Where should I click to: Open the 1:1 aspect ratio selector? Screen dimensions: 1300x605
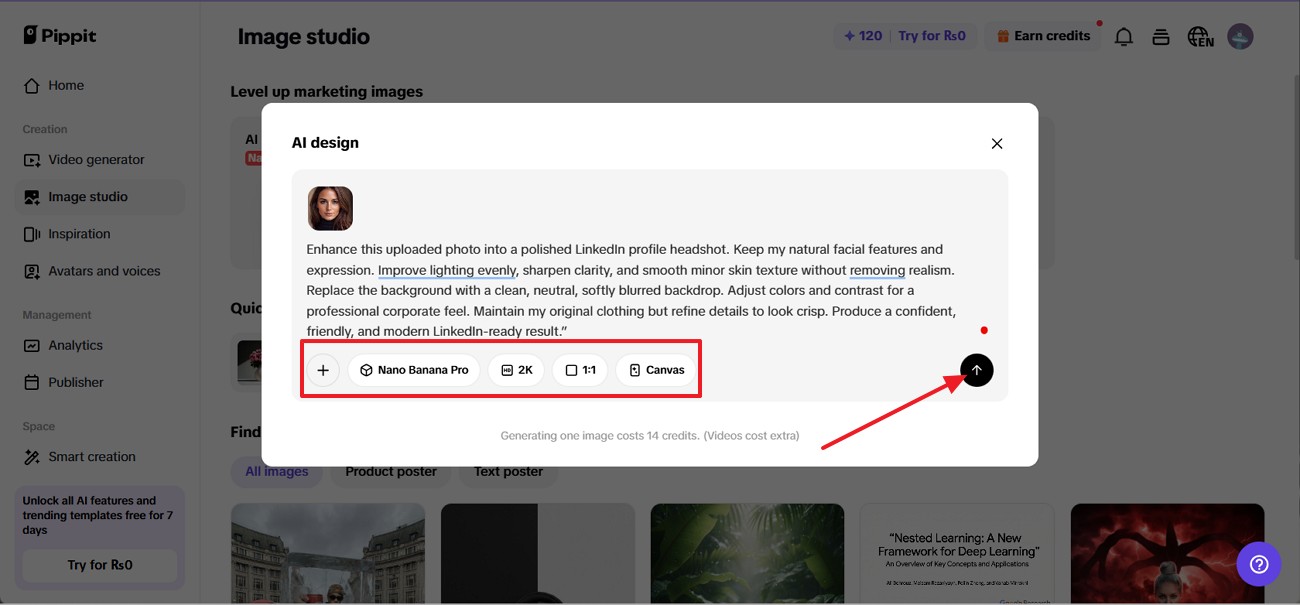(x=580, y=370)
